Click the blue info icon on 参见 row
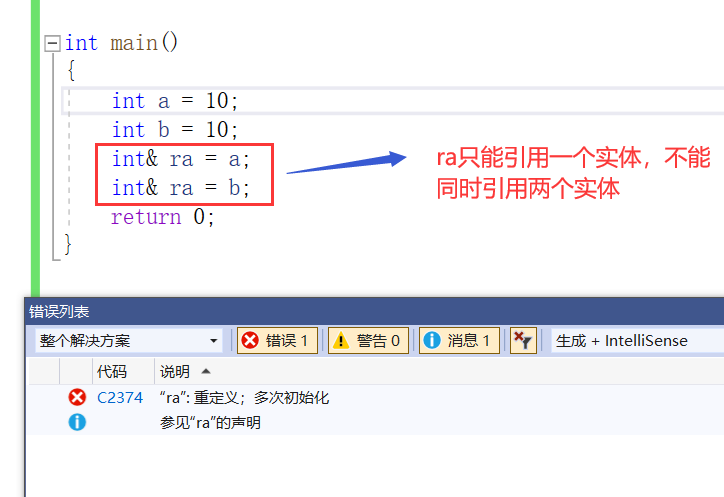Screen dimensions: 724x497 [x=77, y=422]
